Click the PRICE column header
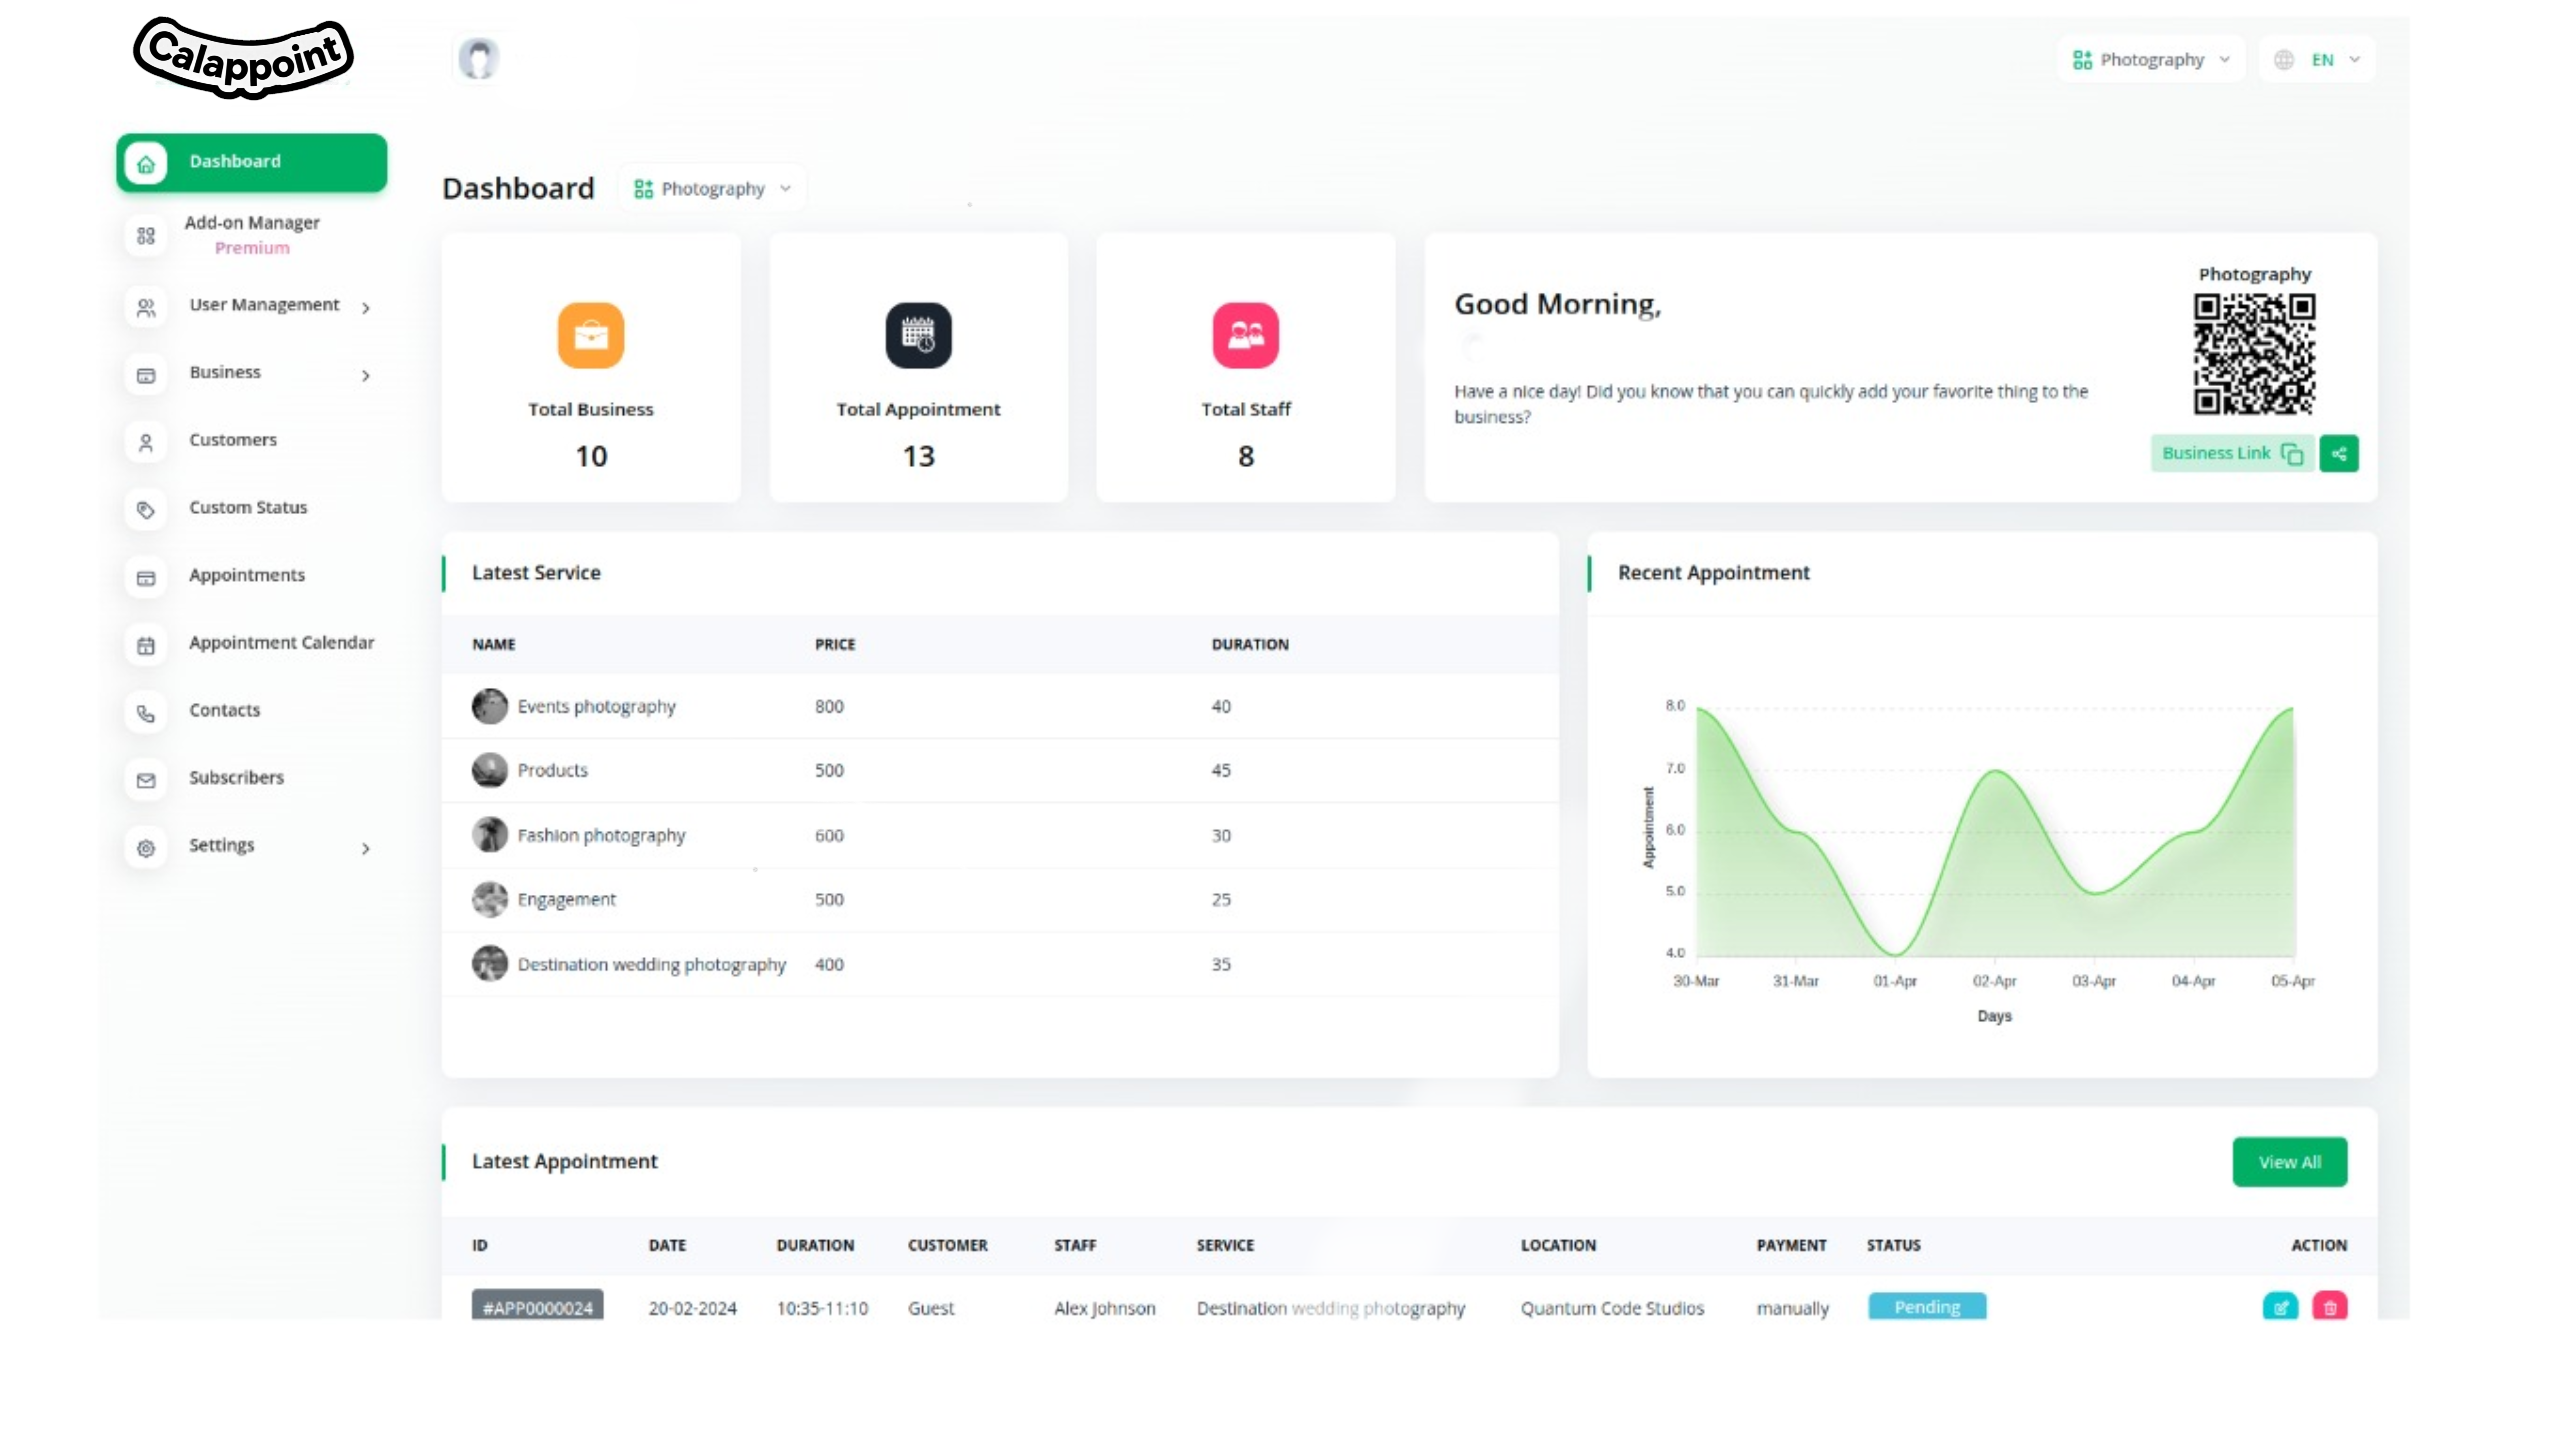Image resolution: width=2560 pixels, height=1440 pixels. point(835,644)
